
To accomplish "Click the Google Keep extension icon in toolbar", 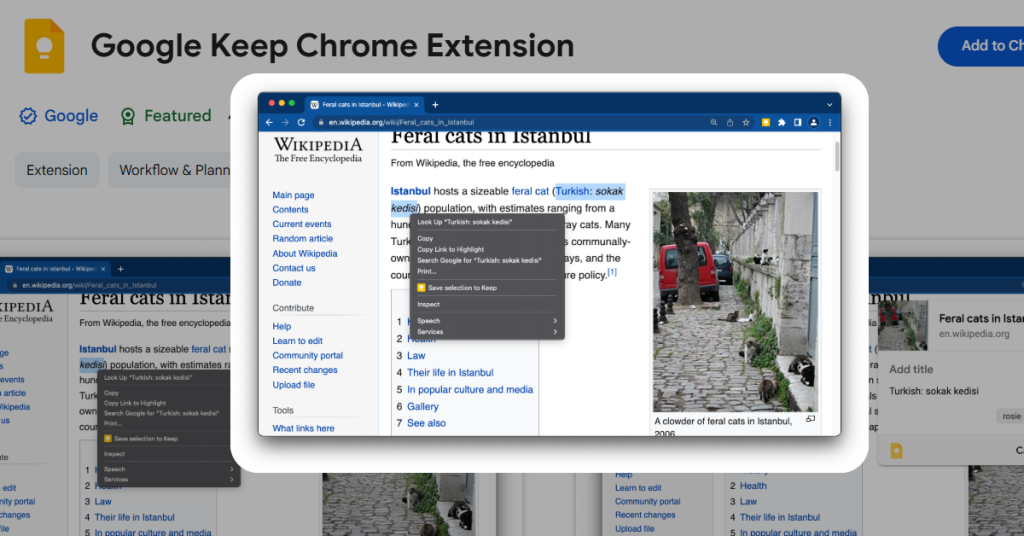I will (x=766, y=122).
